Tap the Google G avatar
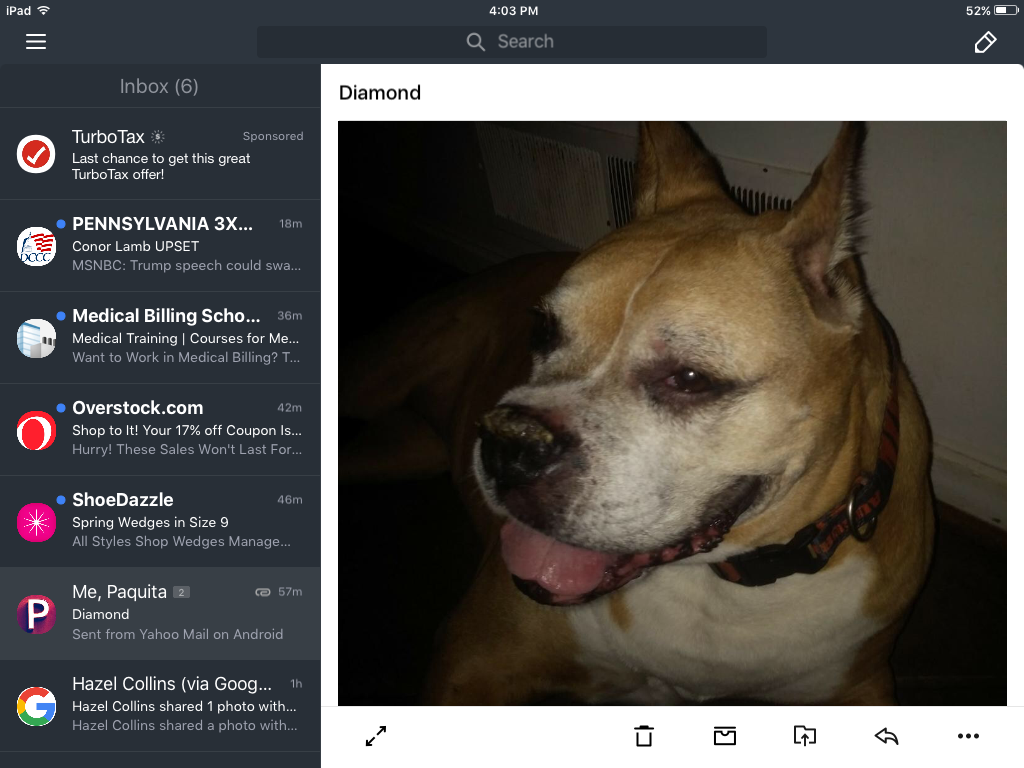 click(36, 707)
